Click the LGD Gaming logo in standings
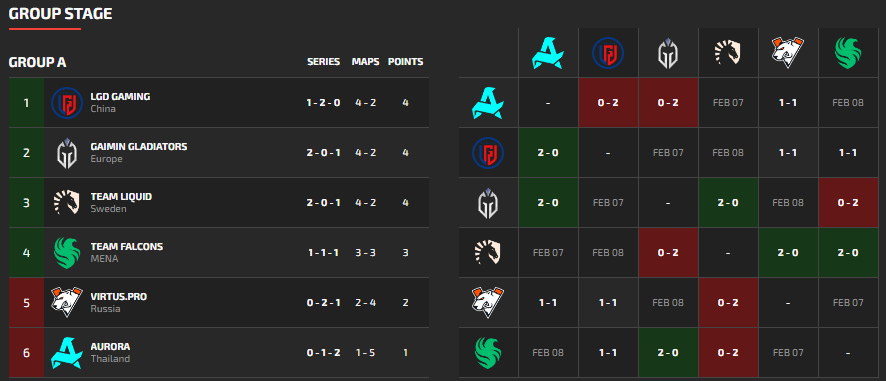 coord(67,103)
